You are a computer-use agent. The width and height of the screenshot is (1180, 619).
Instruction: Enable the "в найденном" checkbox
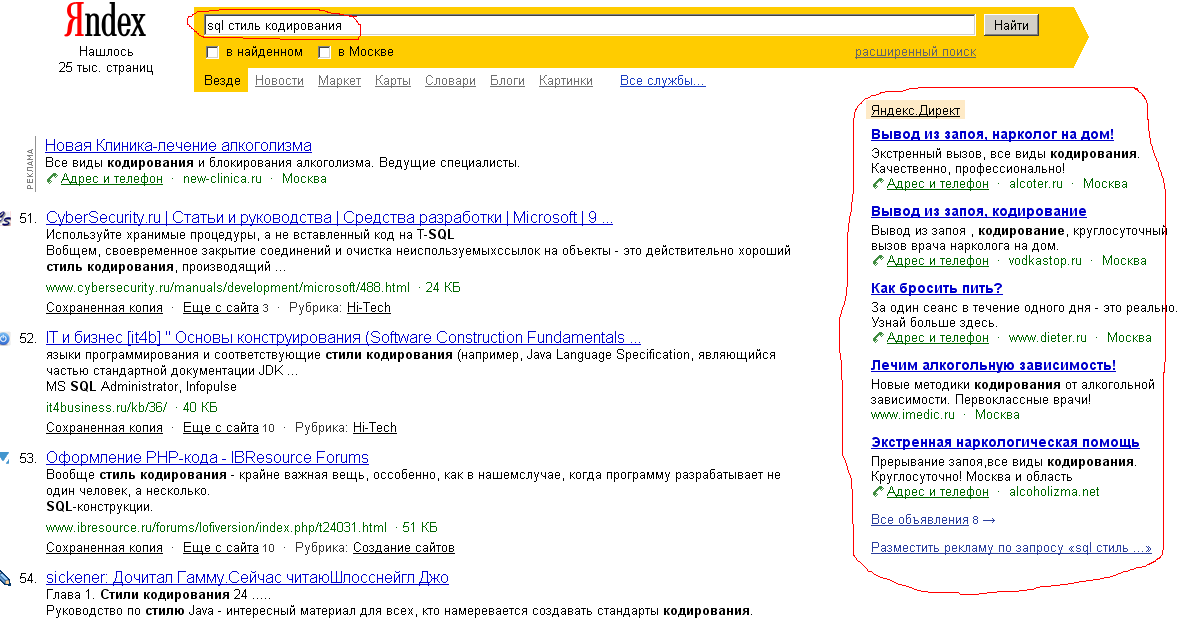pos(212,52)
